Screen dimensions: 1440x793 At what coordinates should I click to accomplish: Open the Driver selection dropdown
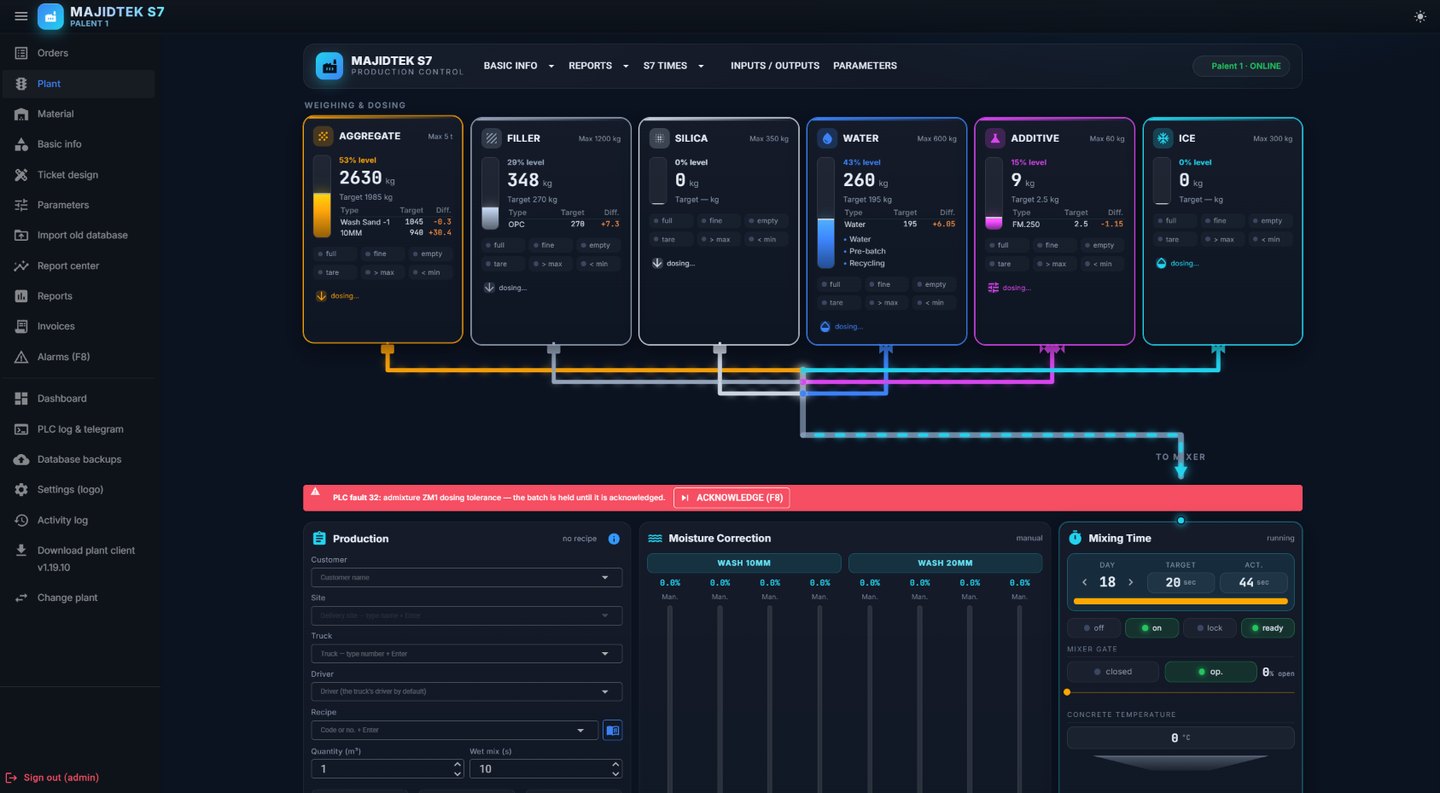tap(466, 692)
